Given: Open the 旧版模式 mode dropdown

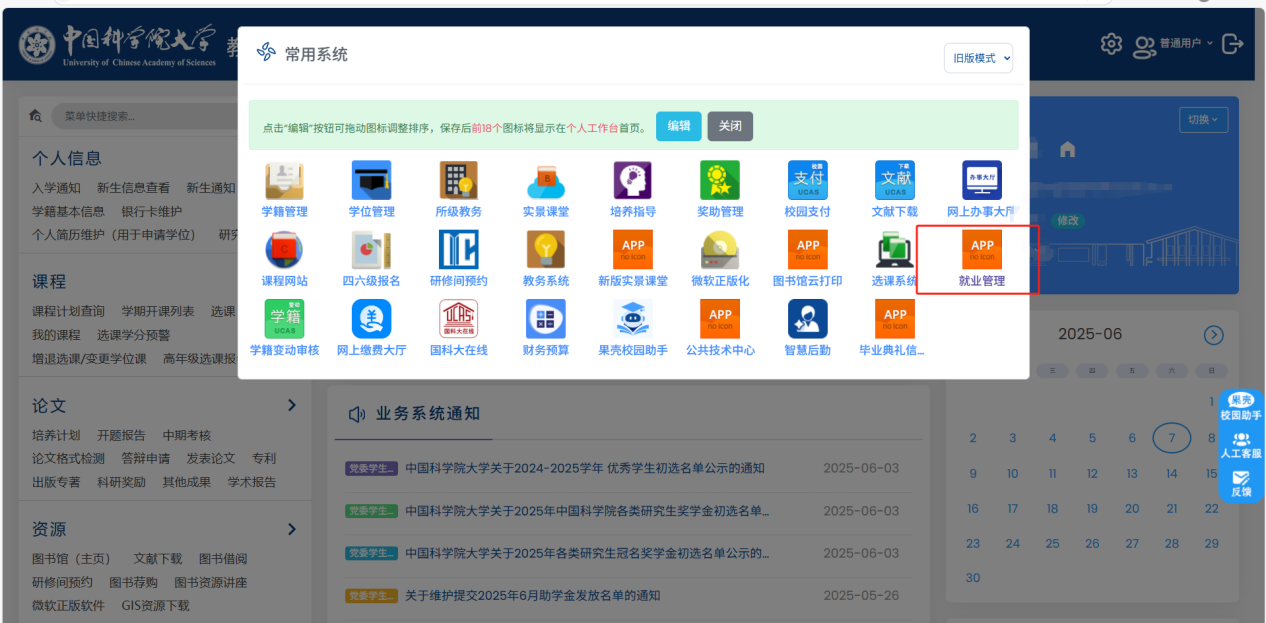Looking at the screenshot, I should 978,58.
